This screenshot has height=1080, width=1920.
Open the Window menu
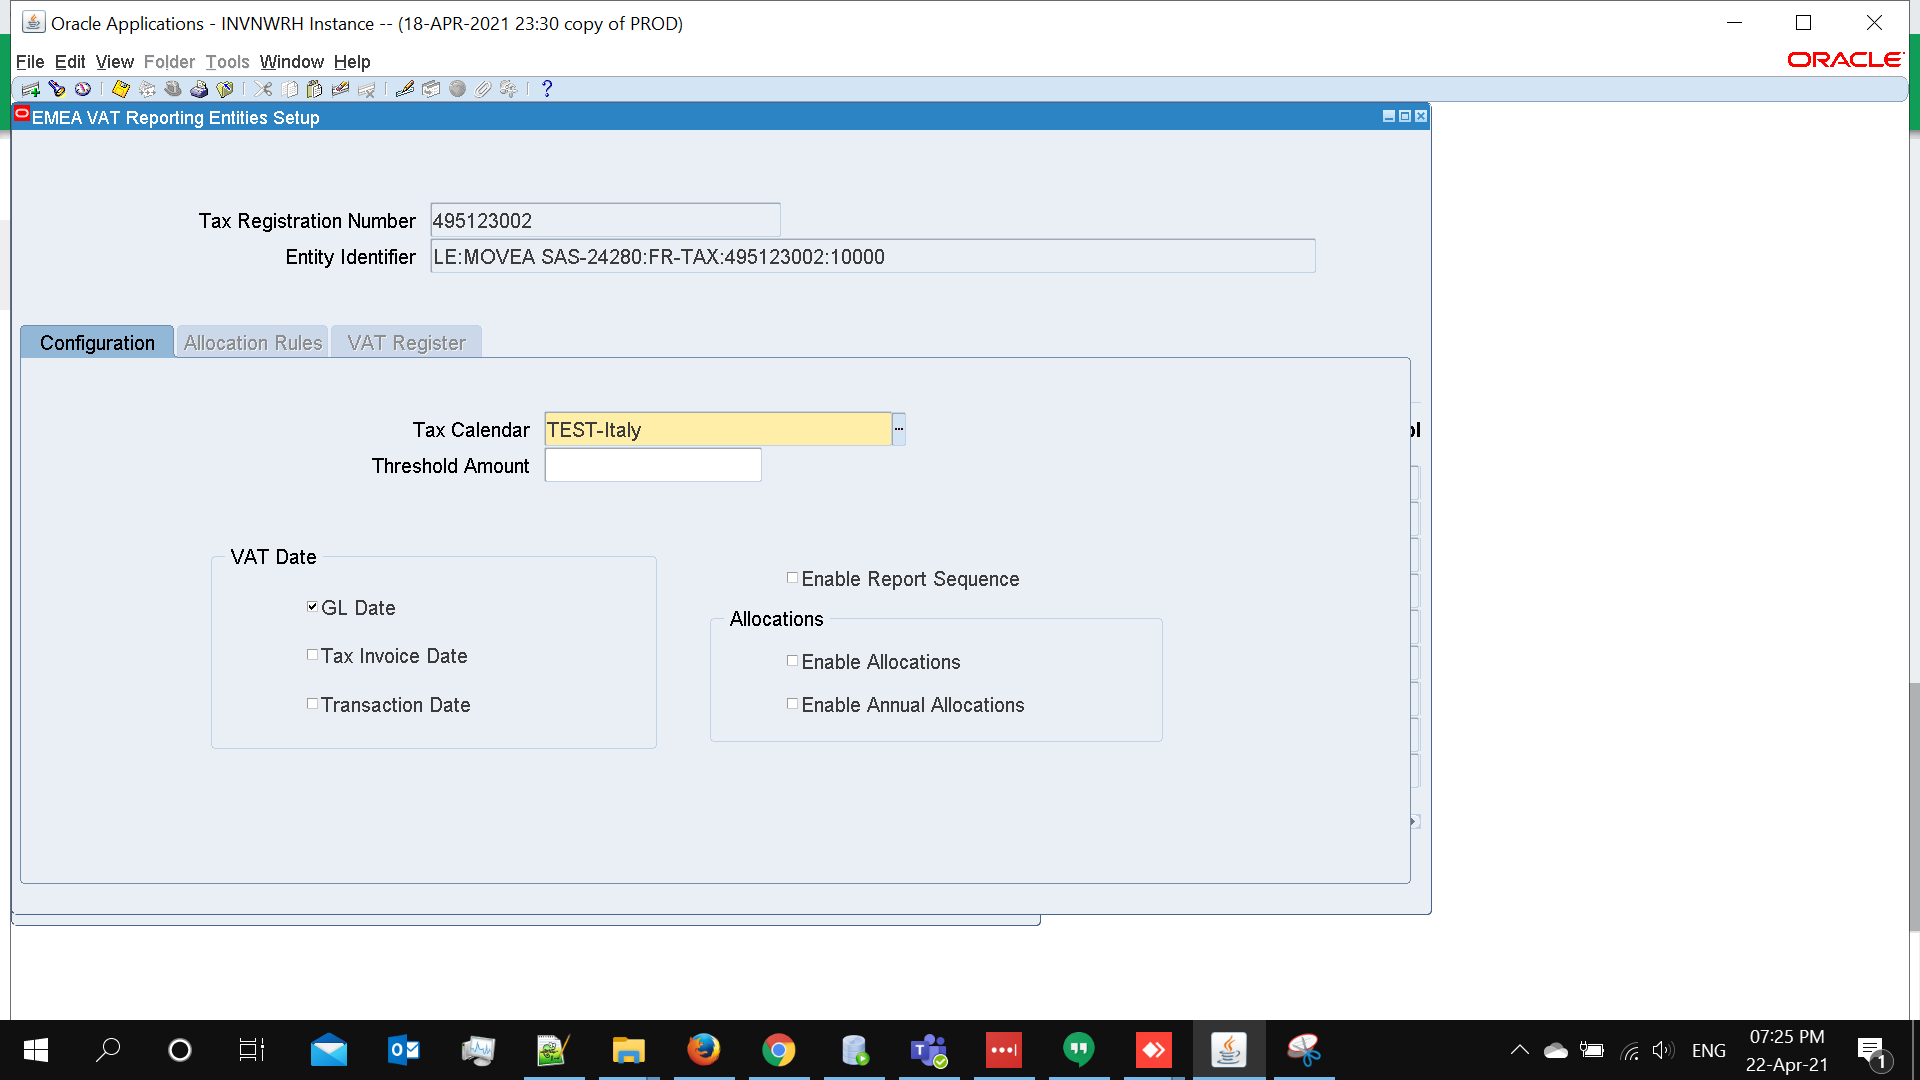pyautogui.click(x=292, y=62)
